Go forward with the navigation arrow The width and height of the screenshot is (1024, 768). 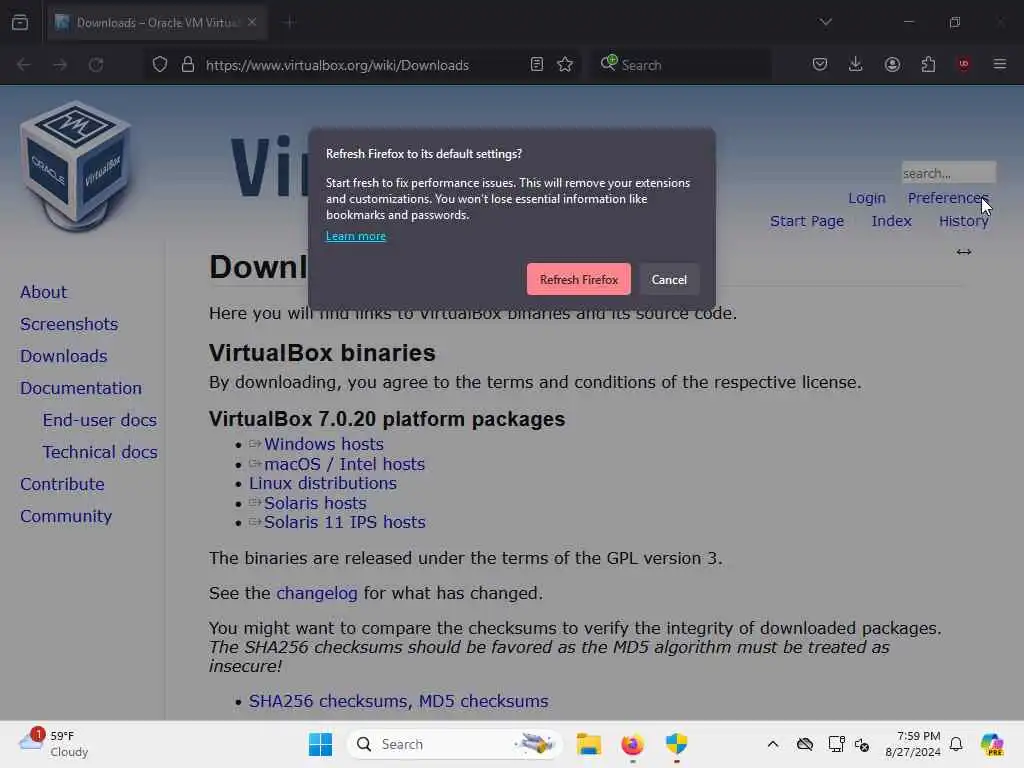[x=60, y=65]
